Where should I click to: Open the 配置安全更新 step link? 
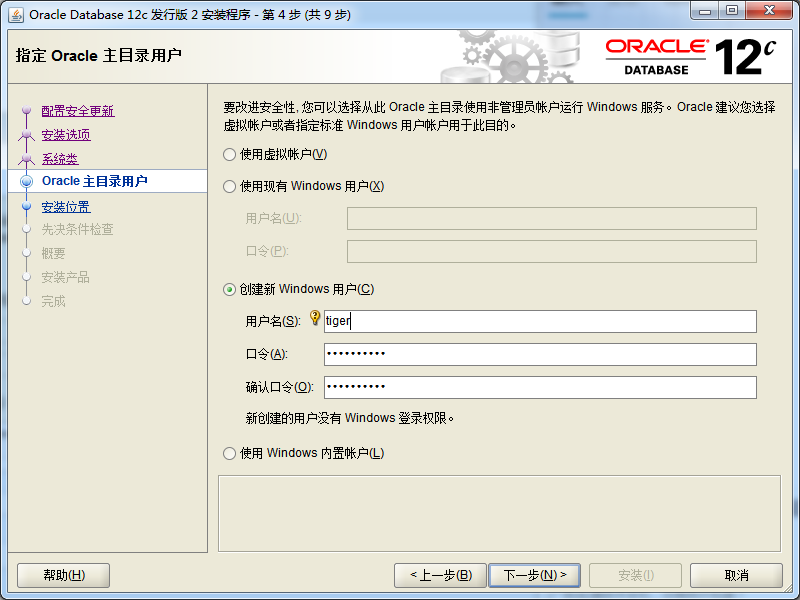tap(78, 111)
